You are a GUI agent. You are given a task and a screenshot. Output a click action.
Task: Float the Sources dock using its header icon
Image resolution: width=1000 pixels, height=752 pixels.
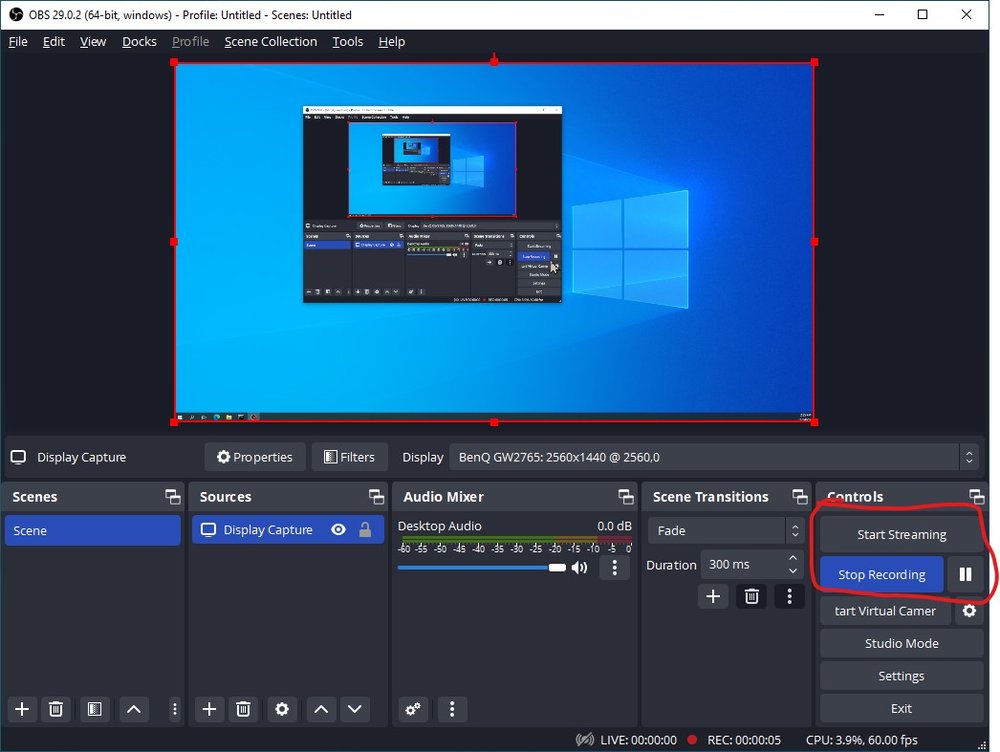(376, 497)
